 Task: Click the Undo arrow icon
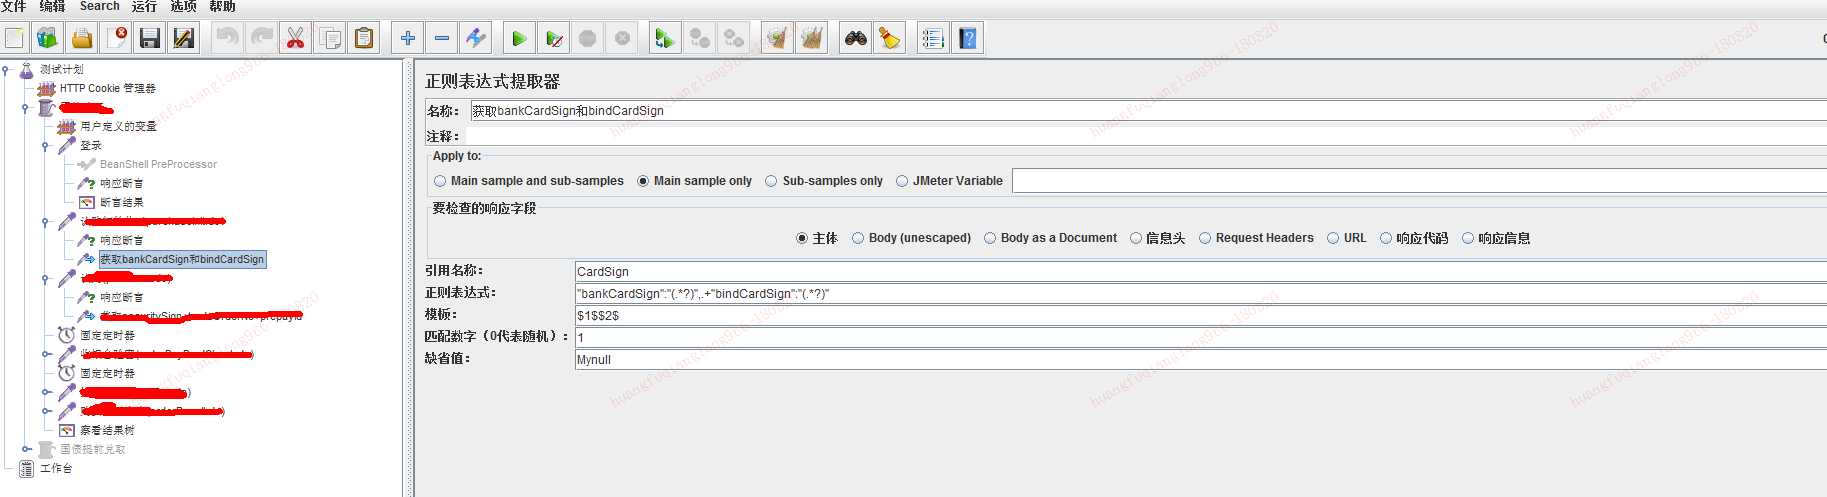tap(228, 38)
